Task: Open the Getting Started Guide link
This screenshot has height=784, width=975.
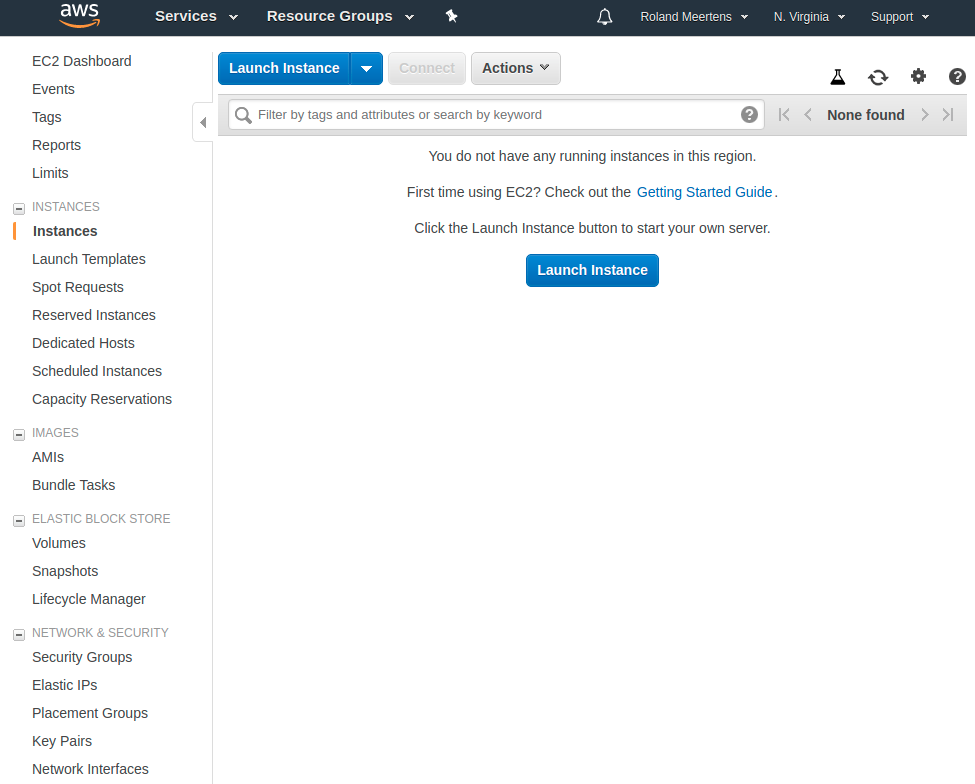Action: pos(704,192)
